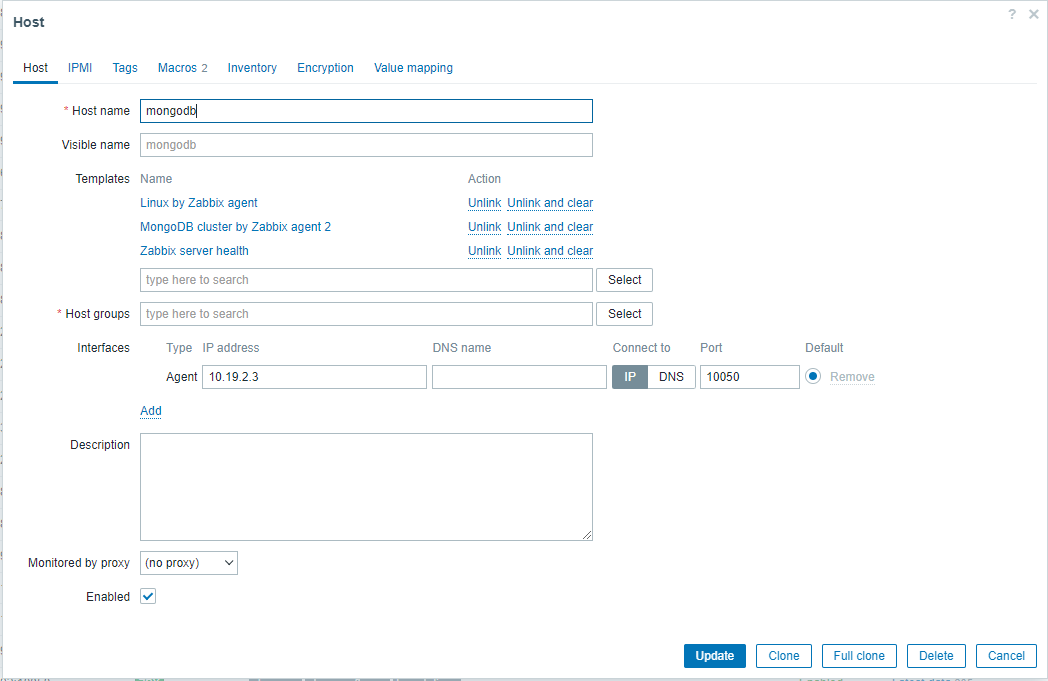Set Connect to IP
This screenshot has width=1048, height=681.
coord(630,377)
